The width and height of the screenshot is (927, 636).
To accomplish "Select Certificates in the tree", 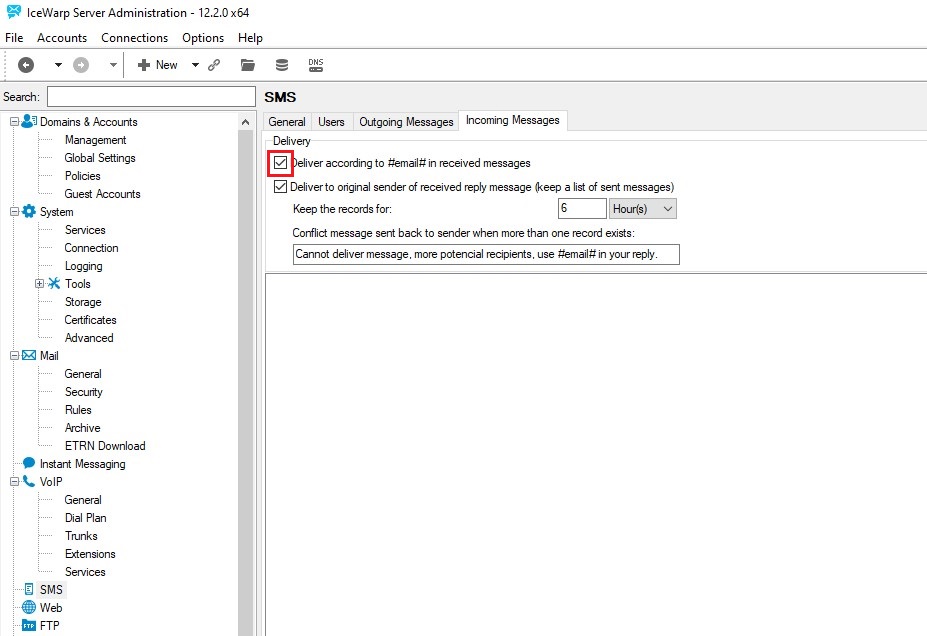I will click(x=90, y=320).
